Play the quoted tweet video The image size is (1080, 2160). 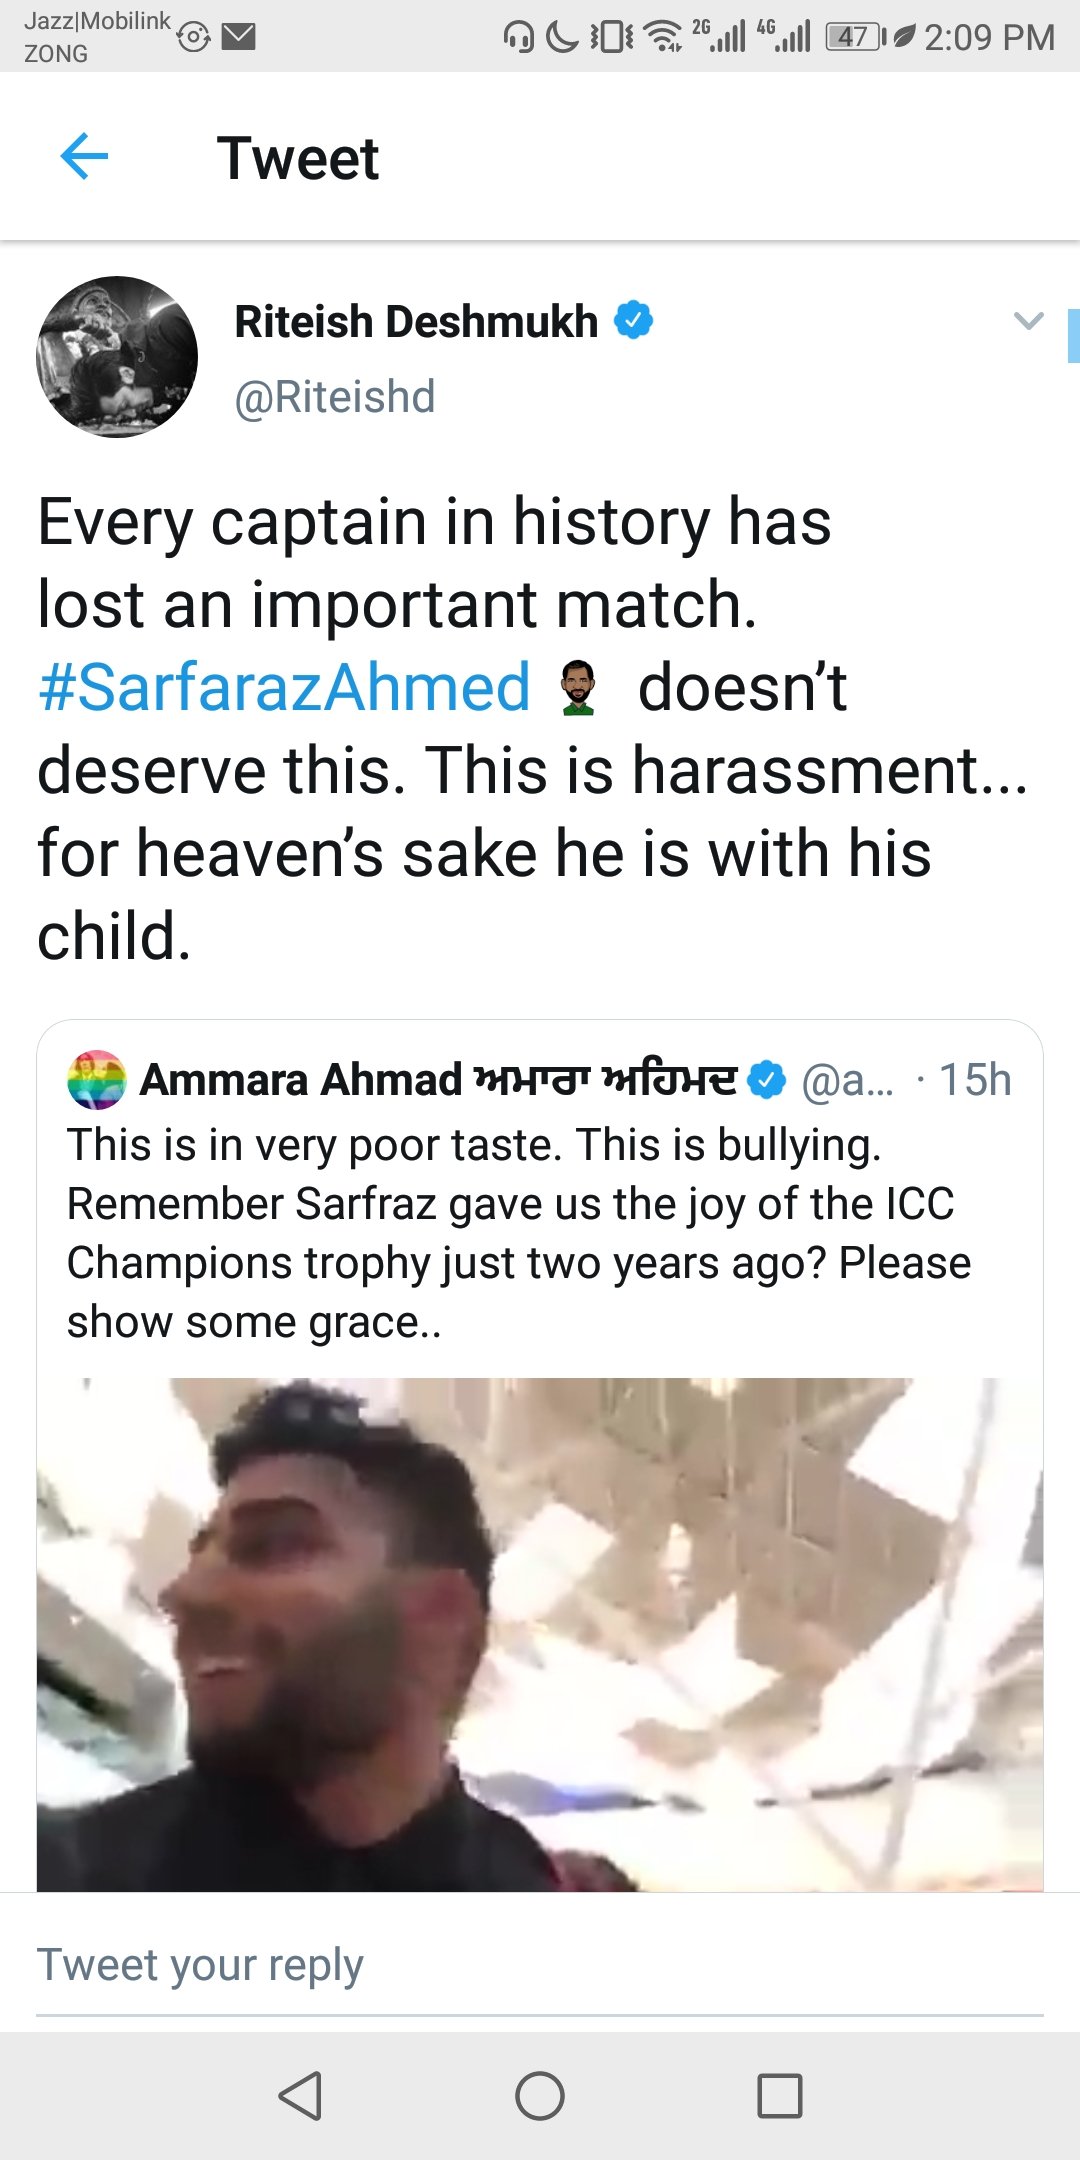tap(540, 1634)
